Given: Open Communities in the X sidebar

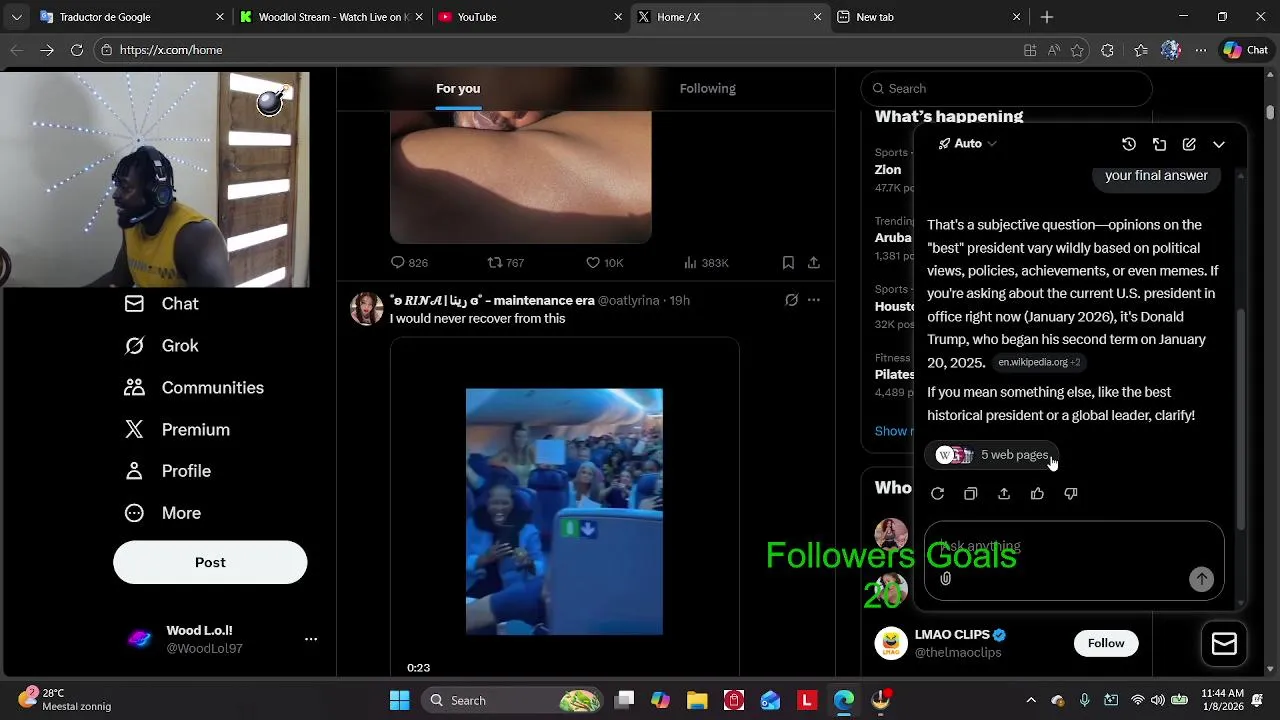Looking at the screenshot, I should (194, 388).
